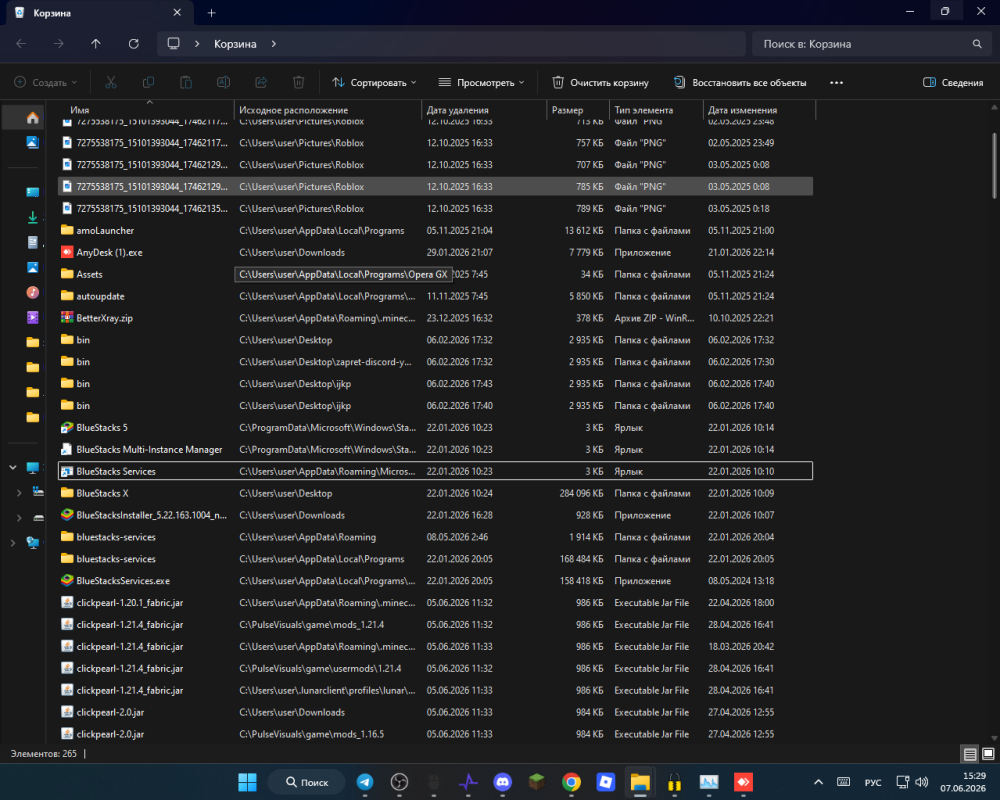Image resolution: width=1000 pixels, height=800 pixels.
Task: Click the vertical scrollbar thumb of file list
Action: 994,166
